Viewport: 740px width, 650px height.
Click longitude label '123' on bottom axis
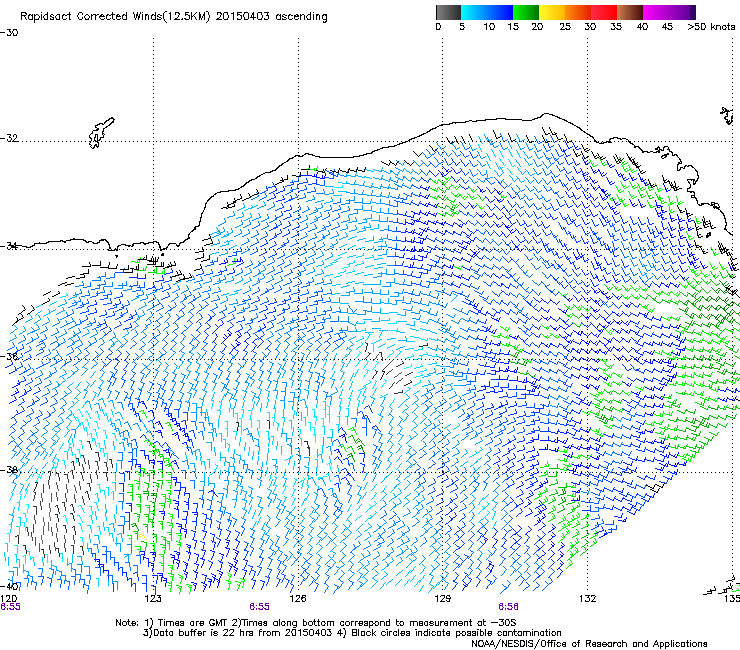[x=153, y=599]
